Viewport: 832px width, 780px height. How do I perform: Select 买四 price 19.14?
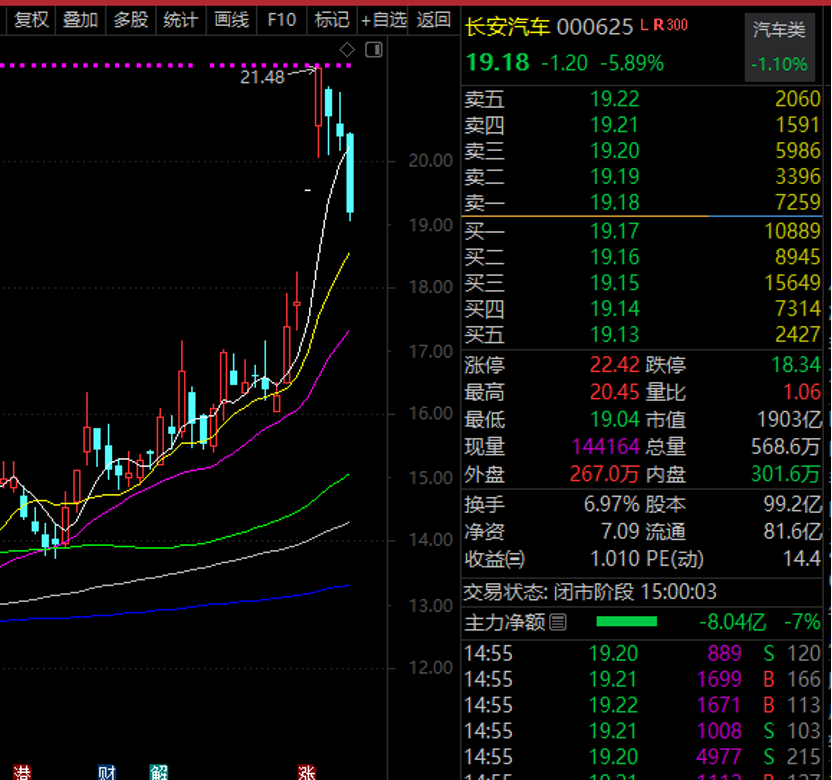(615, 309)
